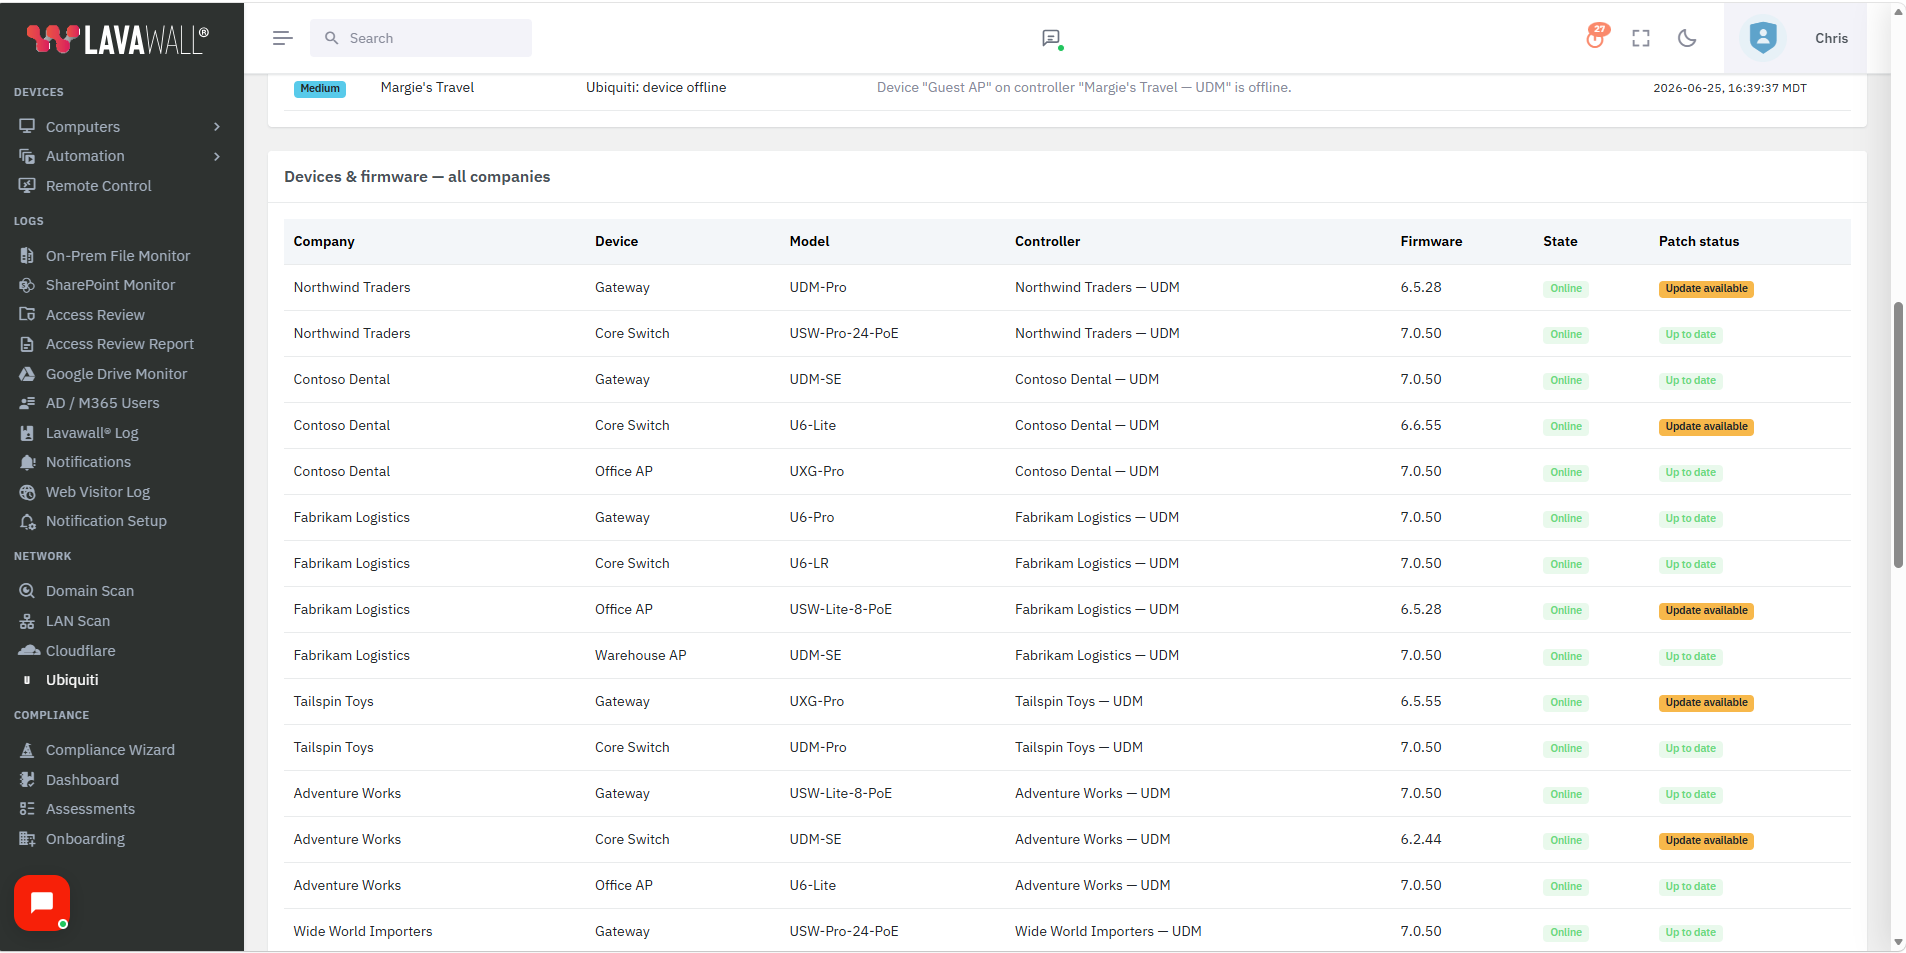The image size is (1906, 953).
Task: Click Update available badge for Fabrikam USW-Lite-8-PoE
Action: click(1706, 611)
